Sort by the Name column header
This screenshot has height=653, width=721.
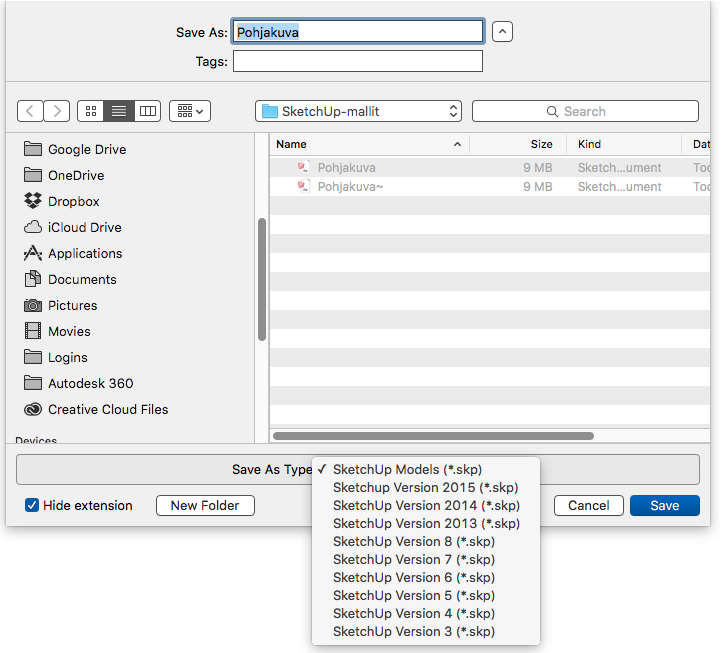pyautogui.click(x=369, y=144)
